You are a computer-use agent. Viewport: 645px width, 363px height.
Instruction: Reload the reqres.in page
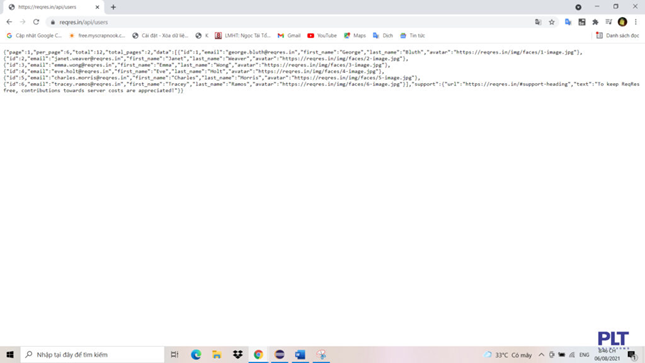pyautogui.click(x=36, y=22)
